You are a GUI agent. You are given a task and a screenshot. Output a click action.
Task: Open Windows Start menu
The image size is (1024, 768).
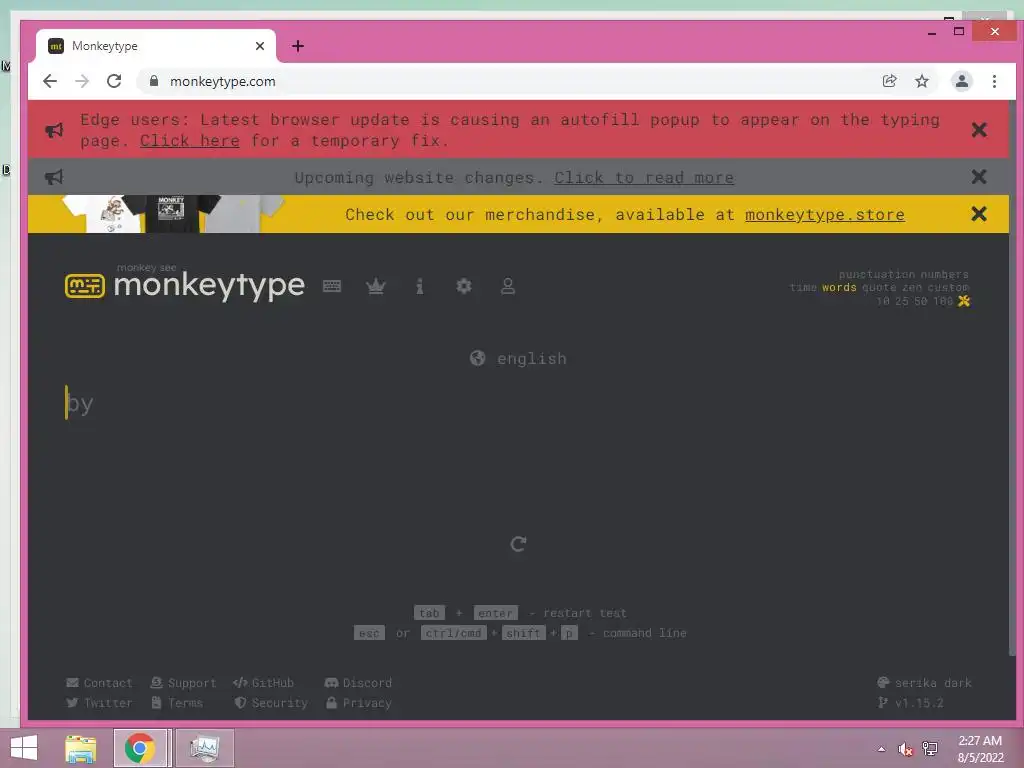[24, 748]
